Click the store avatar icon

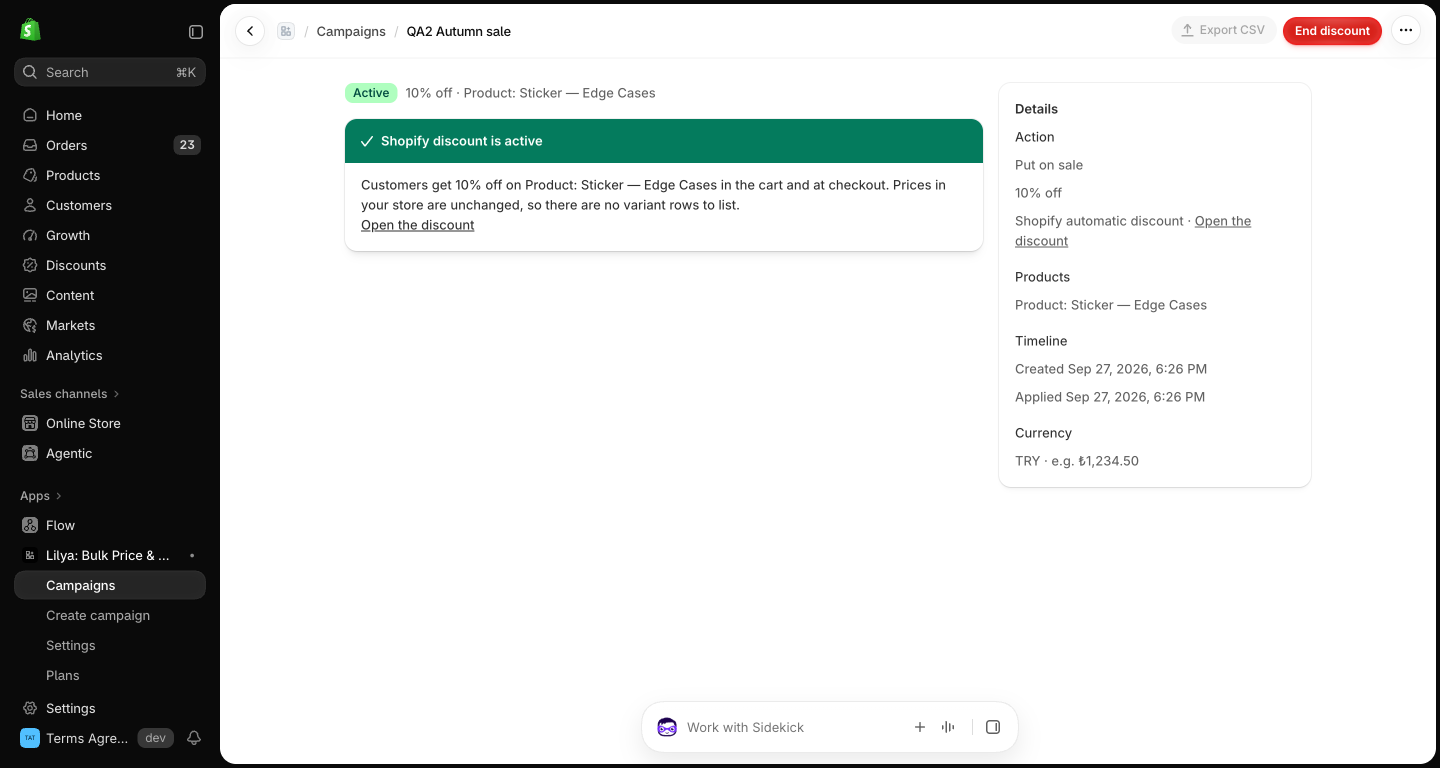coord(30,738)
